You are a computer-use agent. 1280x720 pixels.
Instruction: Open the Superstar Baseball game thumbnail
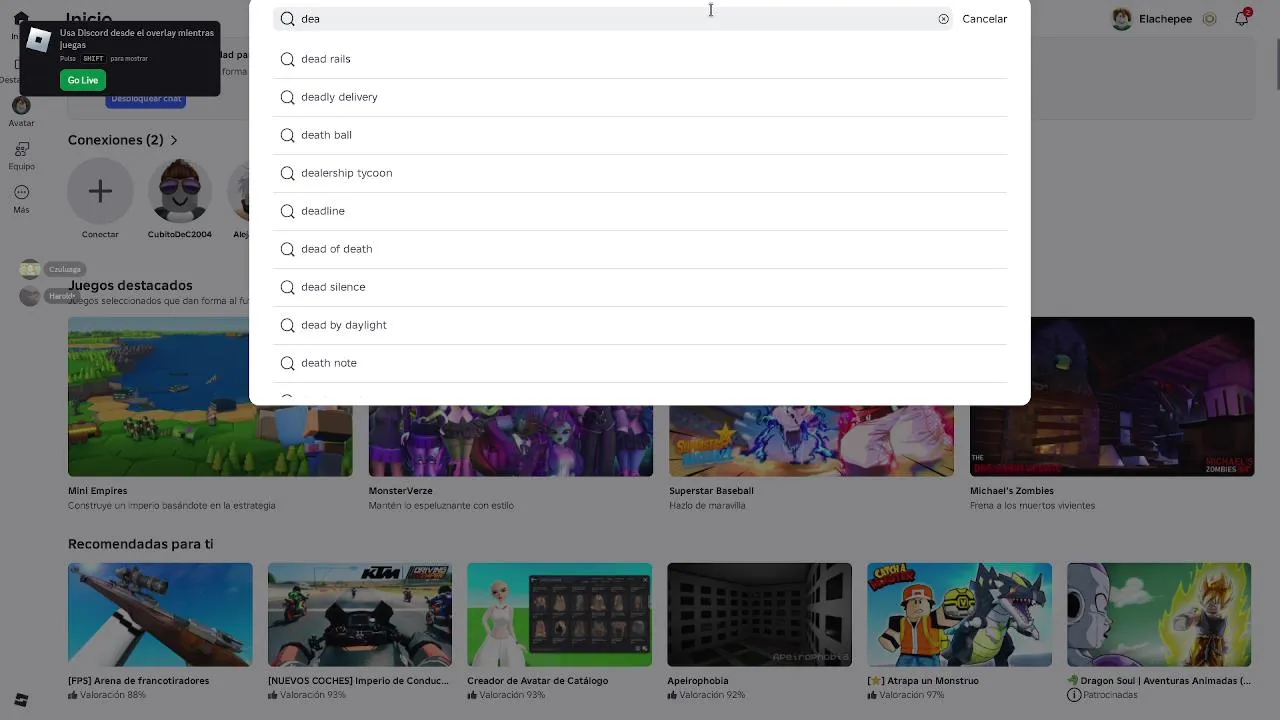point(811,440)
